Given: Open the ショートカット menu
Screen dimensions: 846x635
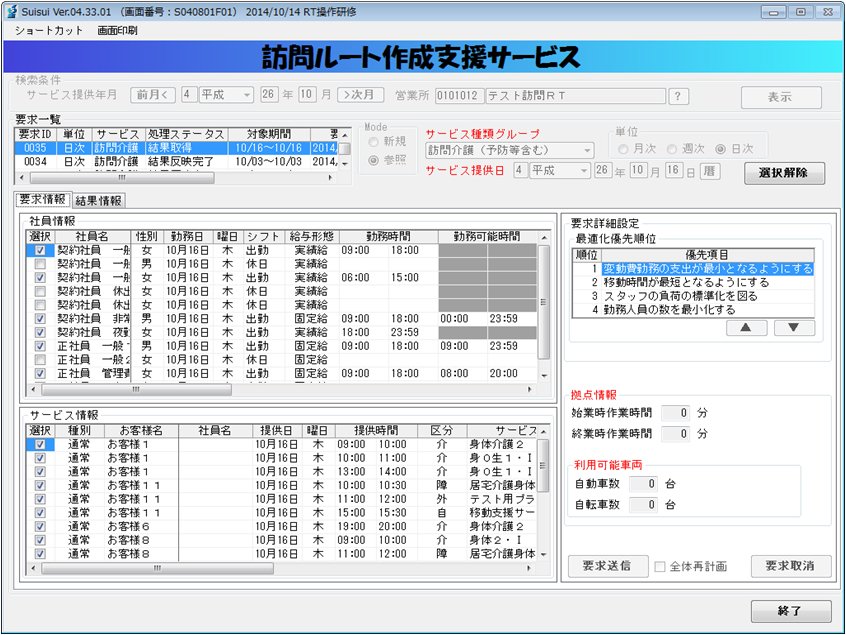Looking at the screenshot, I should click(x=49, y=31).
